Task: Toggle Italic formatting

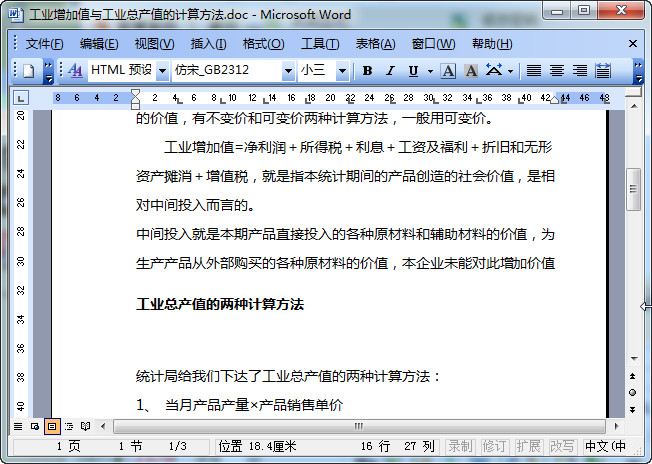Action: 390,71
